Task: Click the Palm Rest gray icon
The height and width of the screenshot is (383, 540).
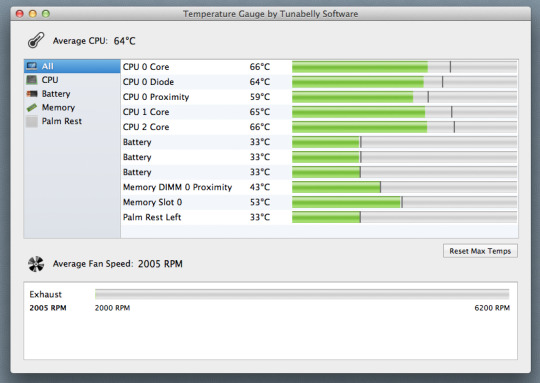Action: click(32, 121)
